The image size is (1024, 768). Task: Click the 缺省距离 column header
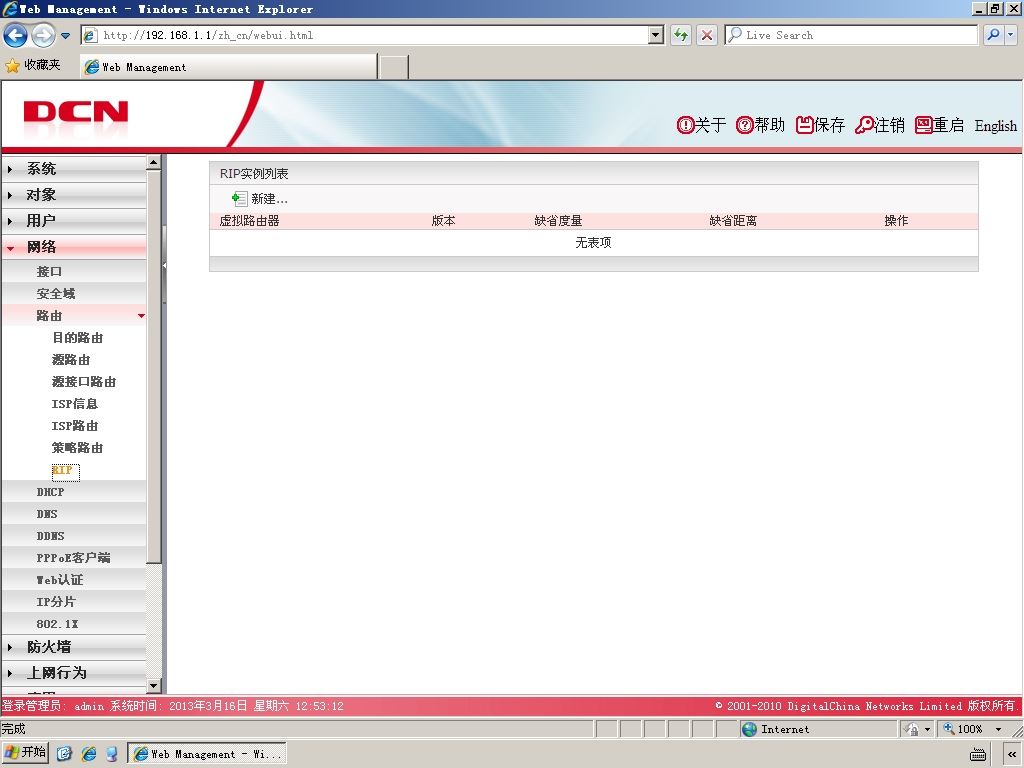tap(733, 221)
